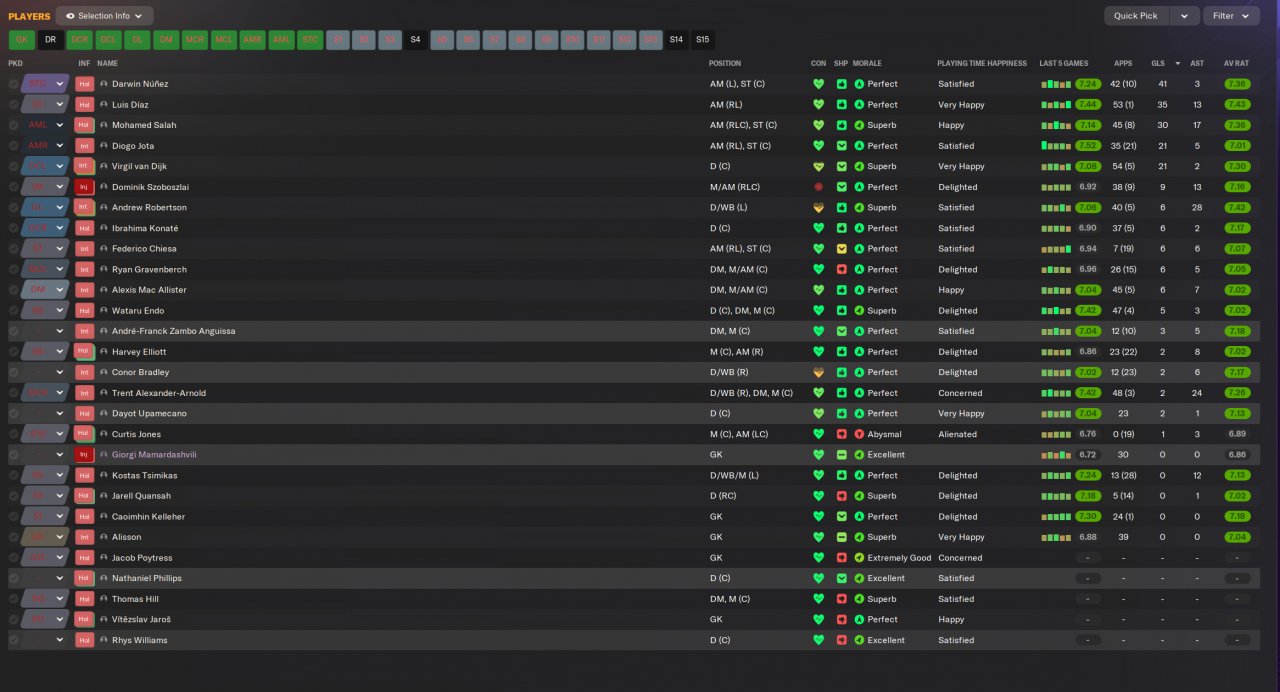Select the DM position slot
The height and width of the screenshot is (692, 1280).
click(166, 40)
